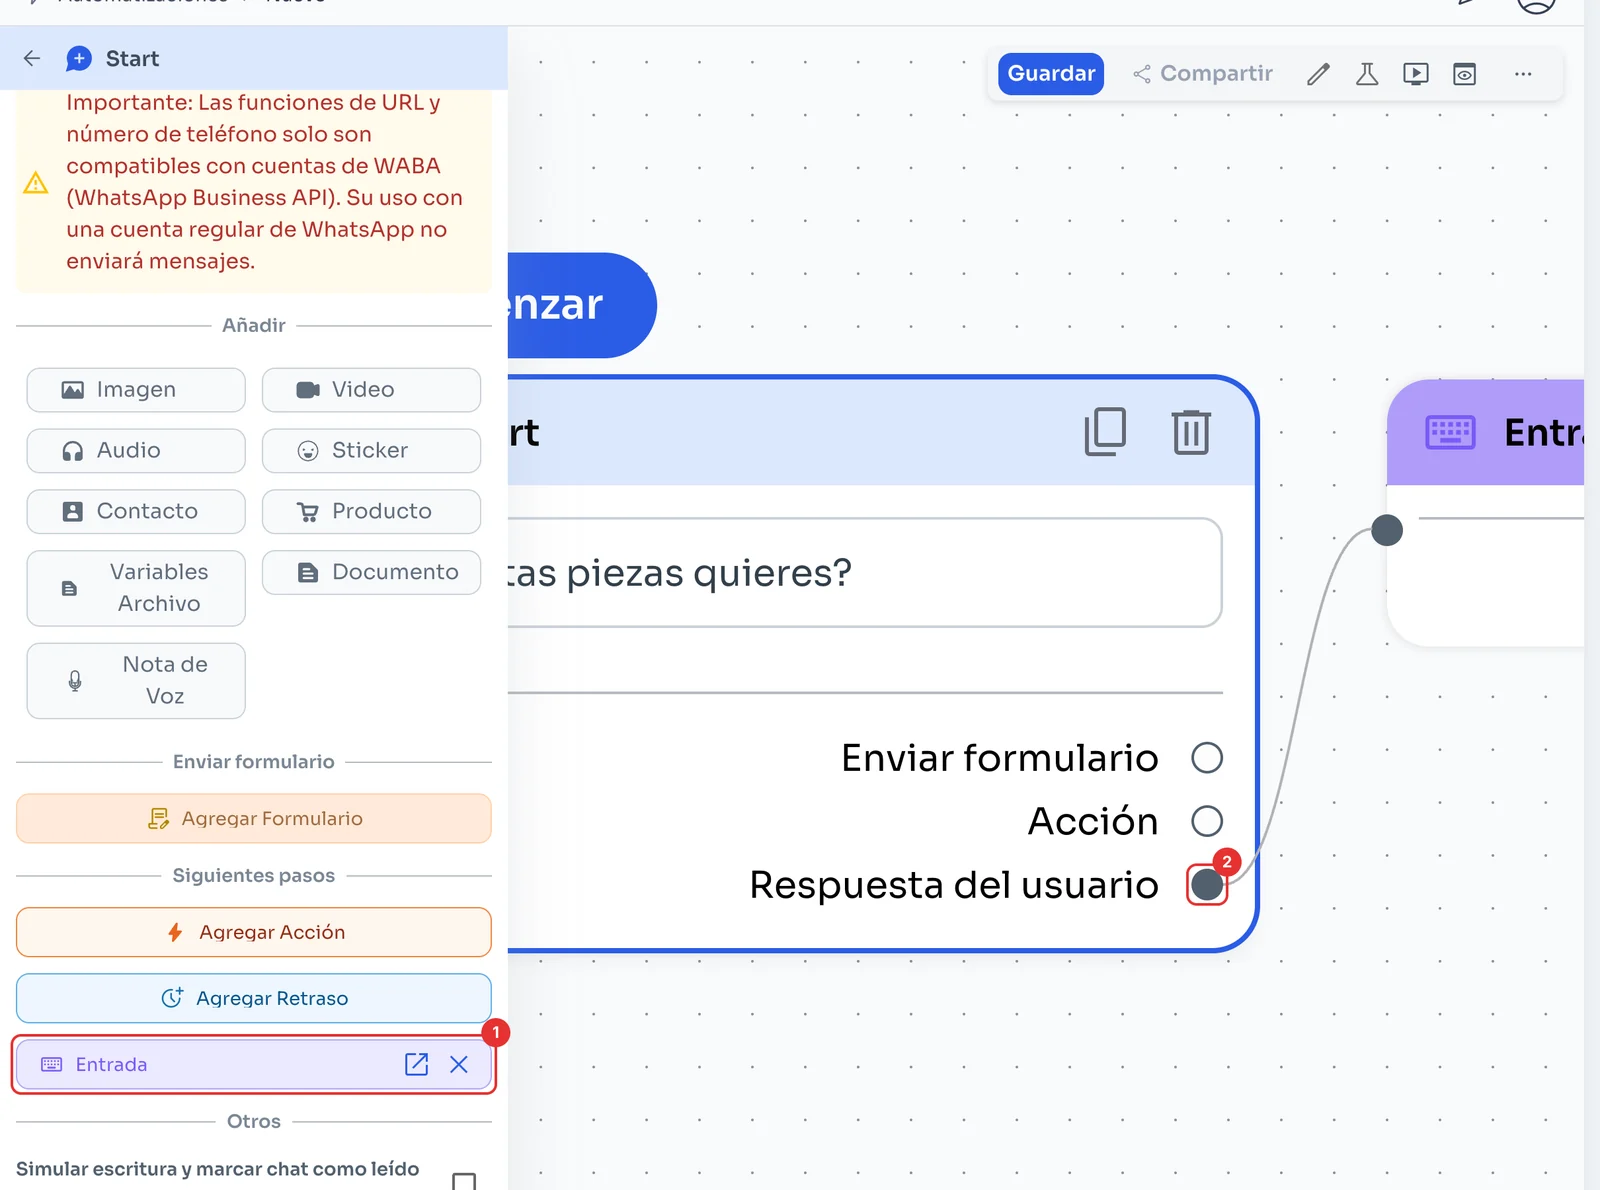Add a Sticker element
Screen dimensions: 1600x1190
click(371, 451)
